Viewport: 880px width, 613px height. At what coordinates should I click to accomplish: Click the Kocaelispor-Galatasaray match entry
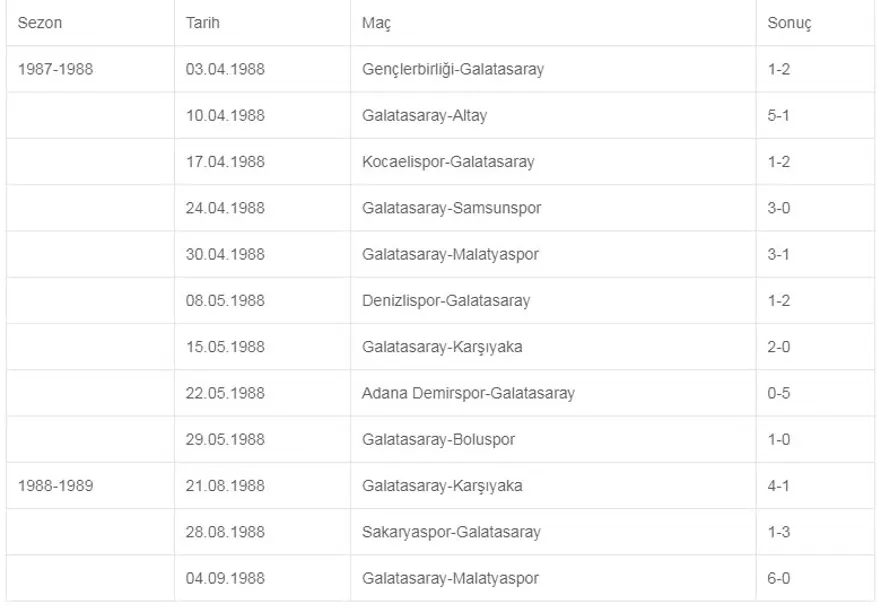click(x=448, y=162)
